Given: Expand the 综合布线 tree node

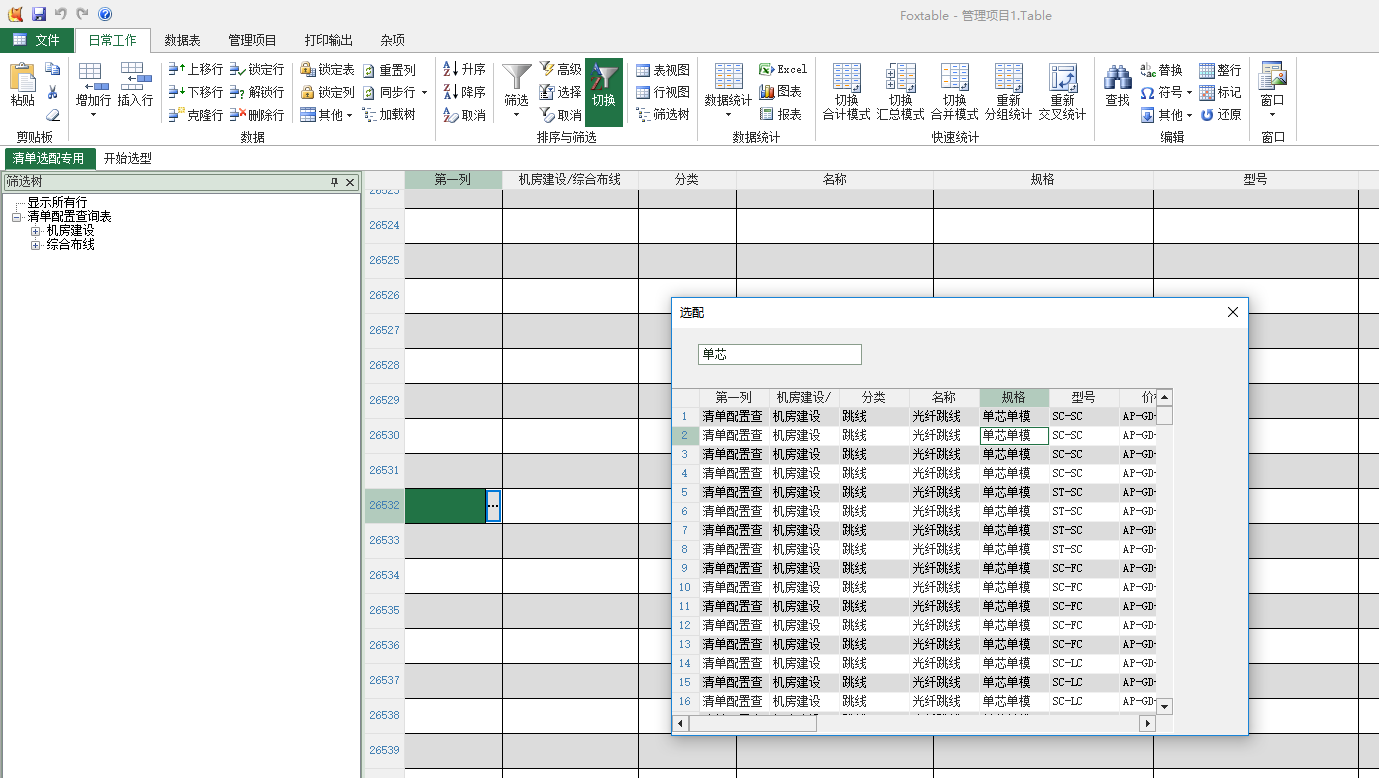Looking at the screenshot, I should coord(36,245).
